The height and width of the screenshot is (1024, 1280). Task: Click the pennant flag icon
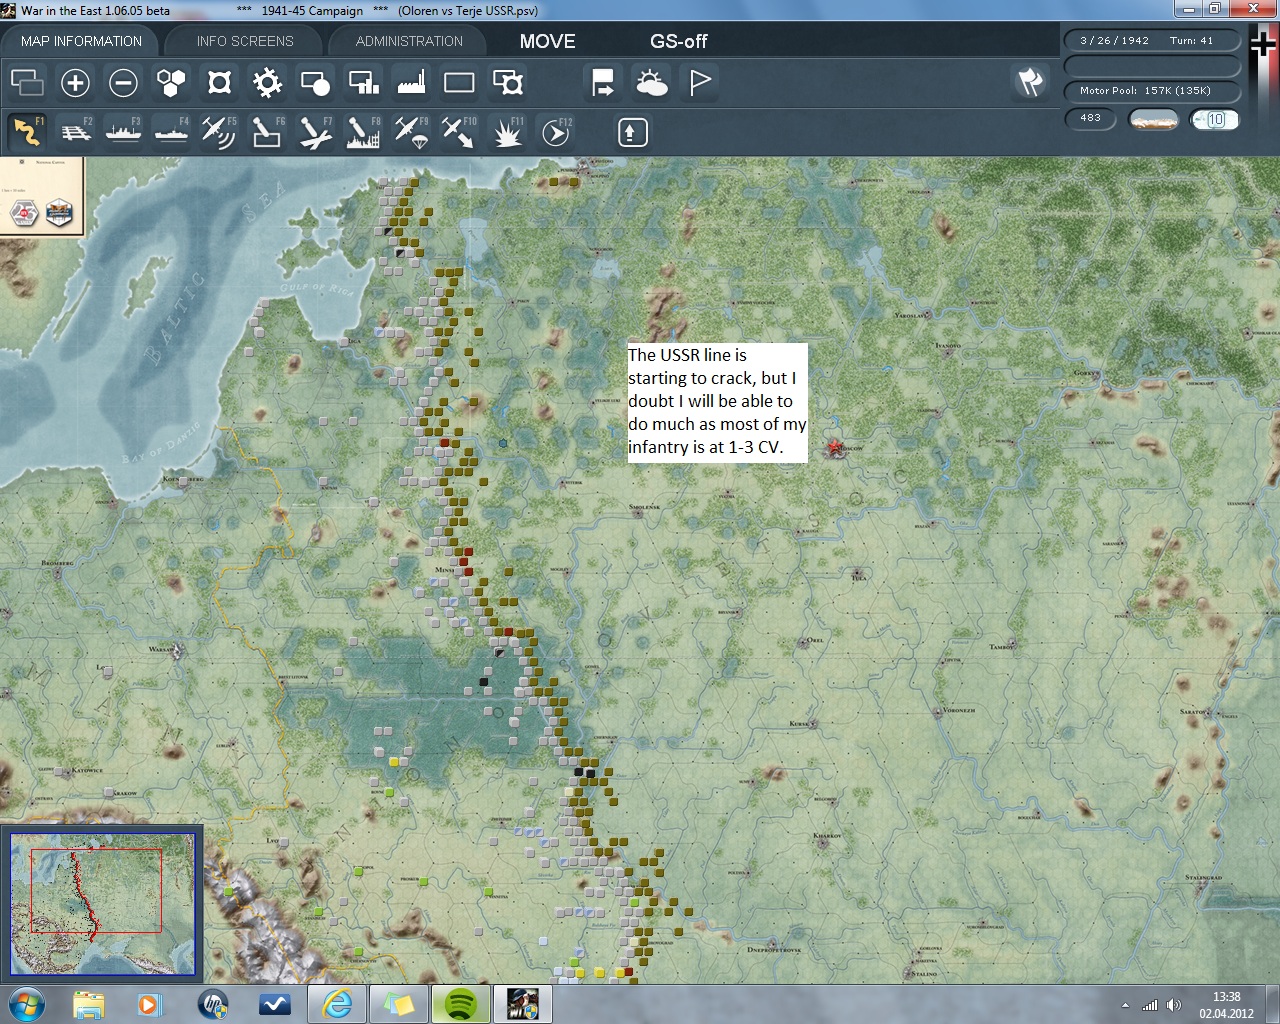click(x=699, y=82)
